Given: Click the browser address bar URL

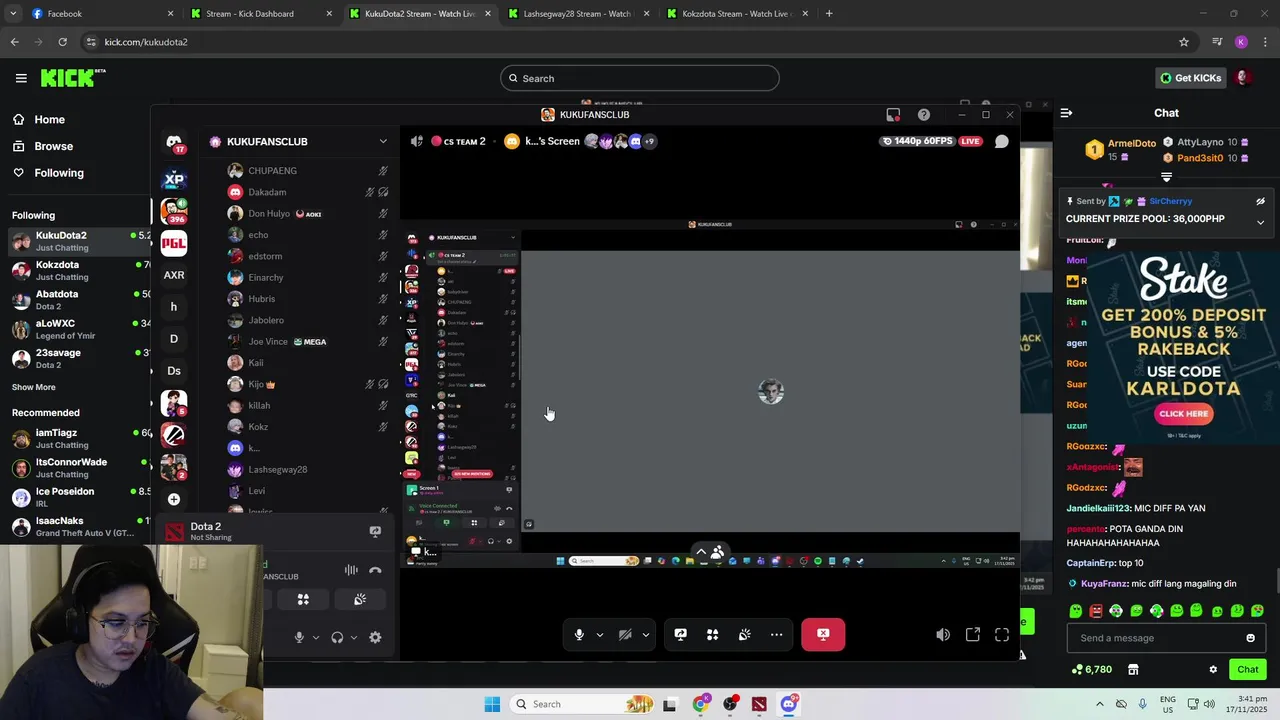Looking at the screenshot, I should tap(146, 42).
